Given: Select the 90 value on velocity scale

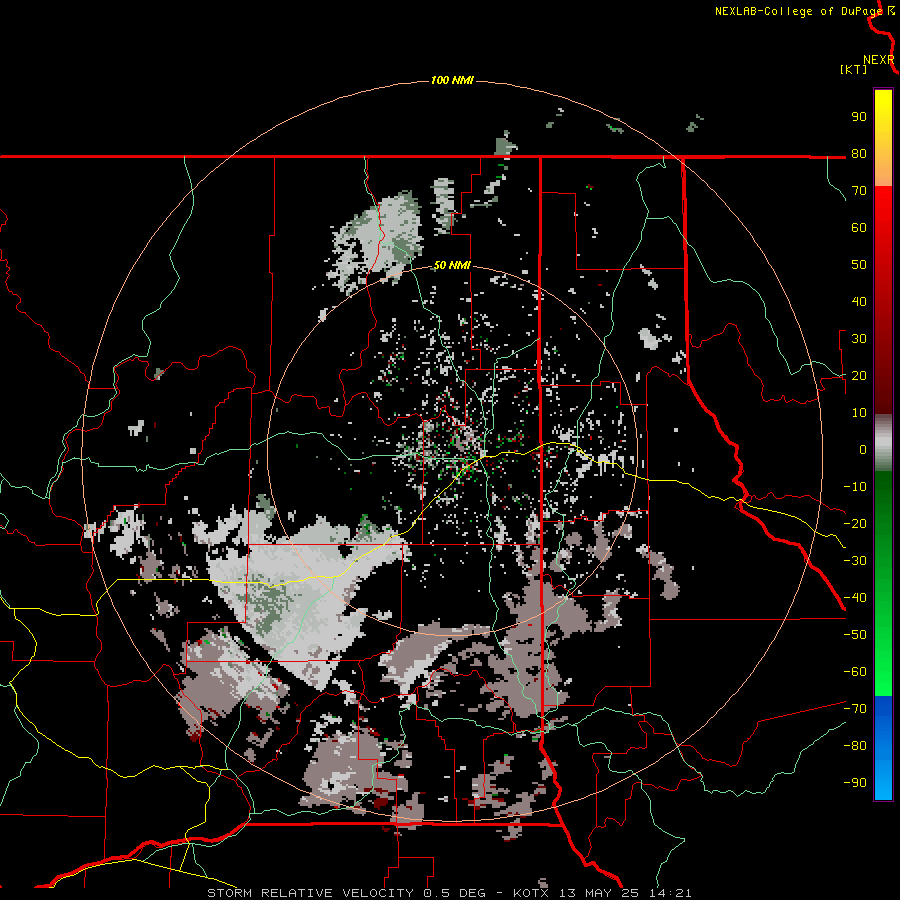Looking at the screenshot, I should (859, 117).
